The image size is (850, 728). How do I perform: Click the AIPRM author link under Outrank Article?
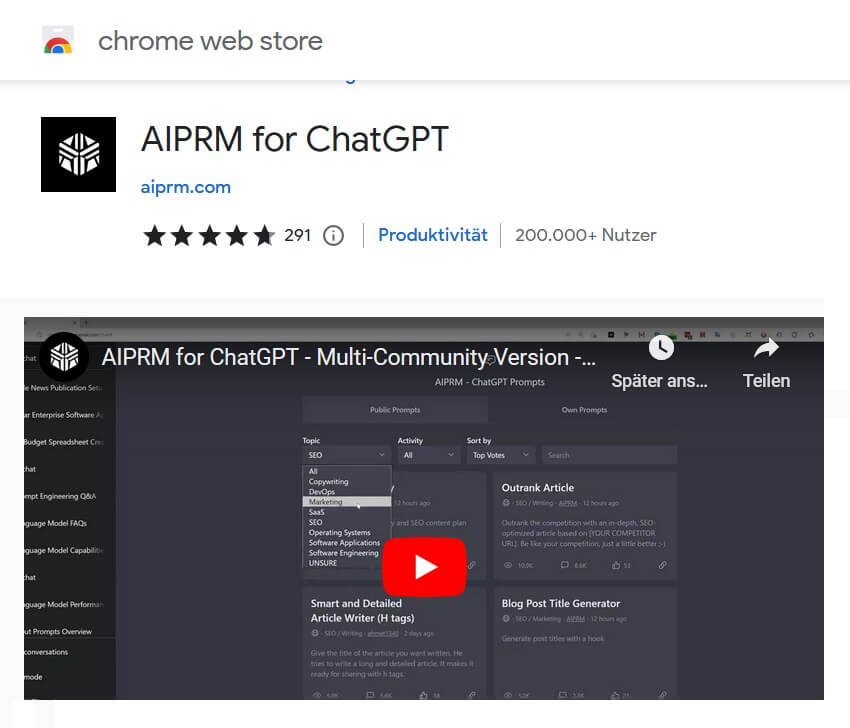pos(568,503)
